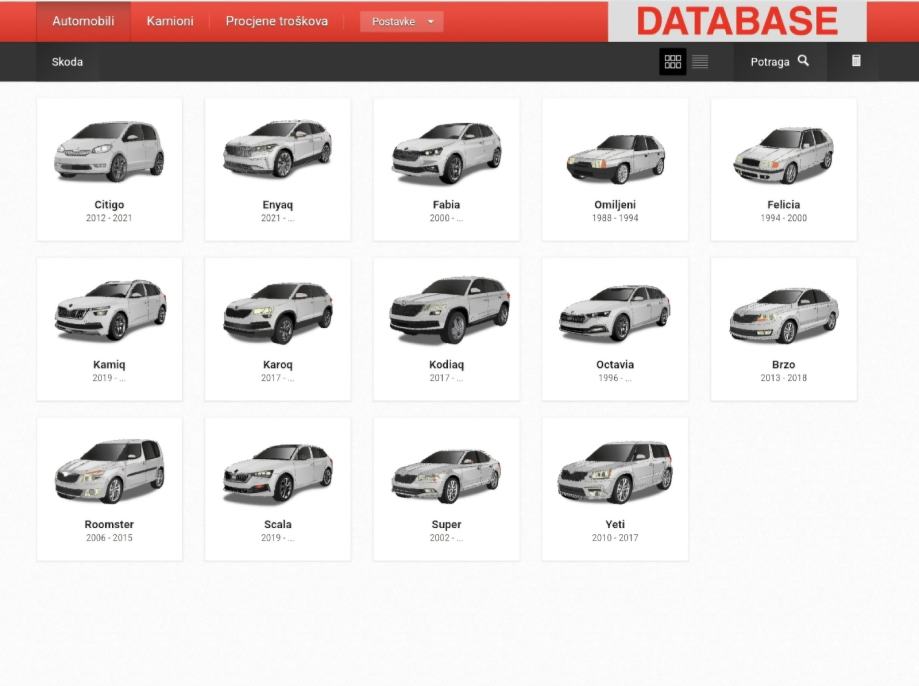Viewport: 919px width, 686px height.
Task: Click the Citigo model name
Action: click(109, 205)
